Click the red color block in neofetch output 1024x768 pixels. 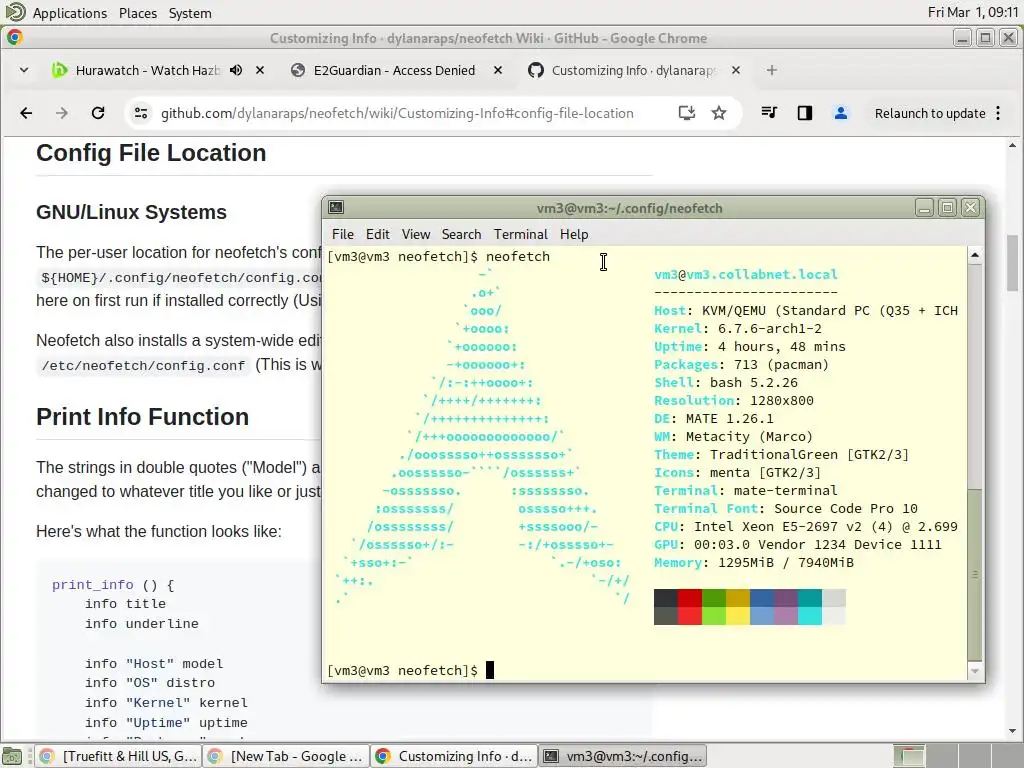tap(690, 607)
